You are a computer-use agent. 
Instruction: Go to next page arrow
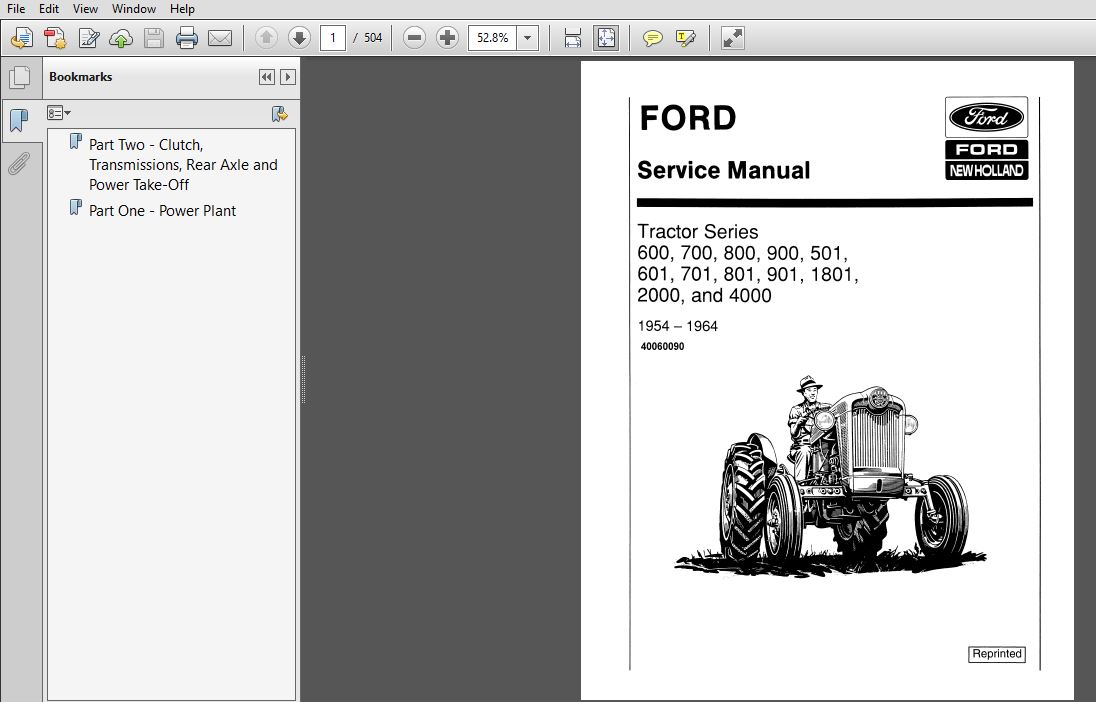(x=299, y=38)
